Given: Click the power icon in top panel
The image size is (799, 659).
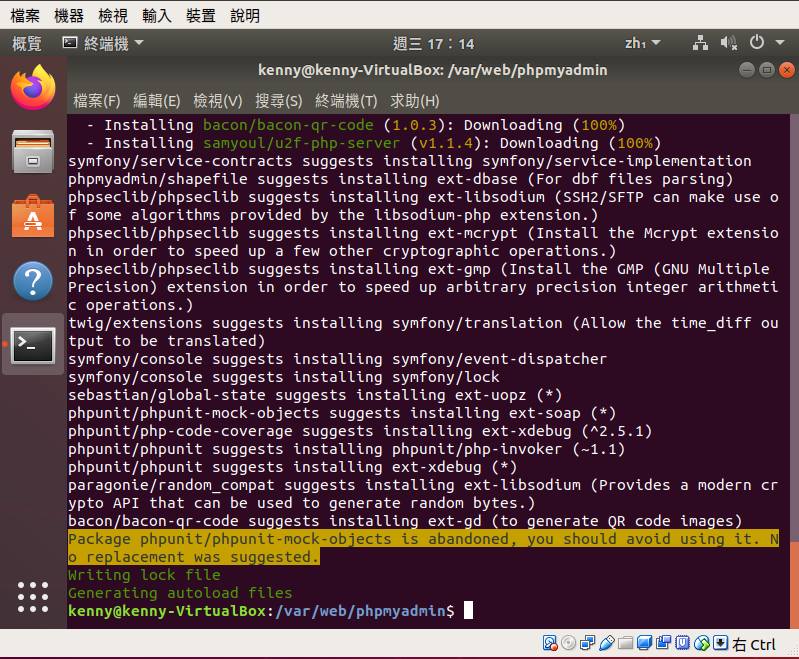Looking at the screenshot, I should (x=757, y=42).
